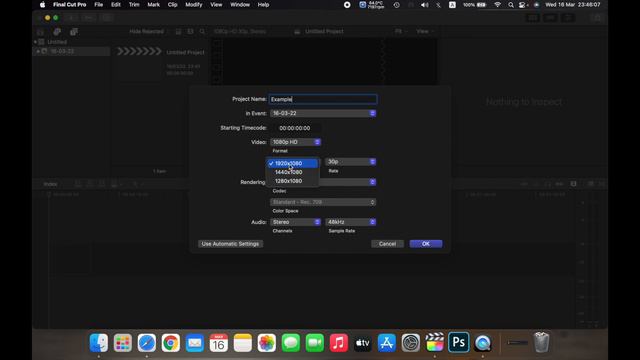Image resolution: width=640 pixels, height=360 pixels.
Task: Click the screen recording indicator icon
Action: pyautogui.click(x=347, y=5)
